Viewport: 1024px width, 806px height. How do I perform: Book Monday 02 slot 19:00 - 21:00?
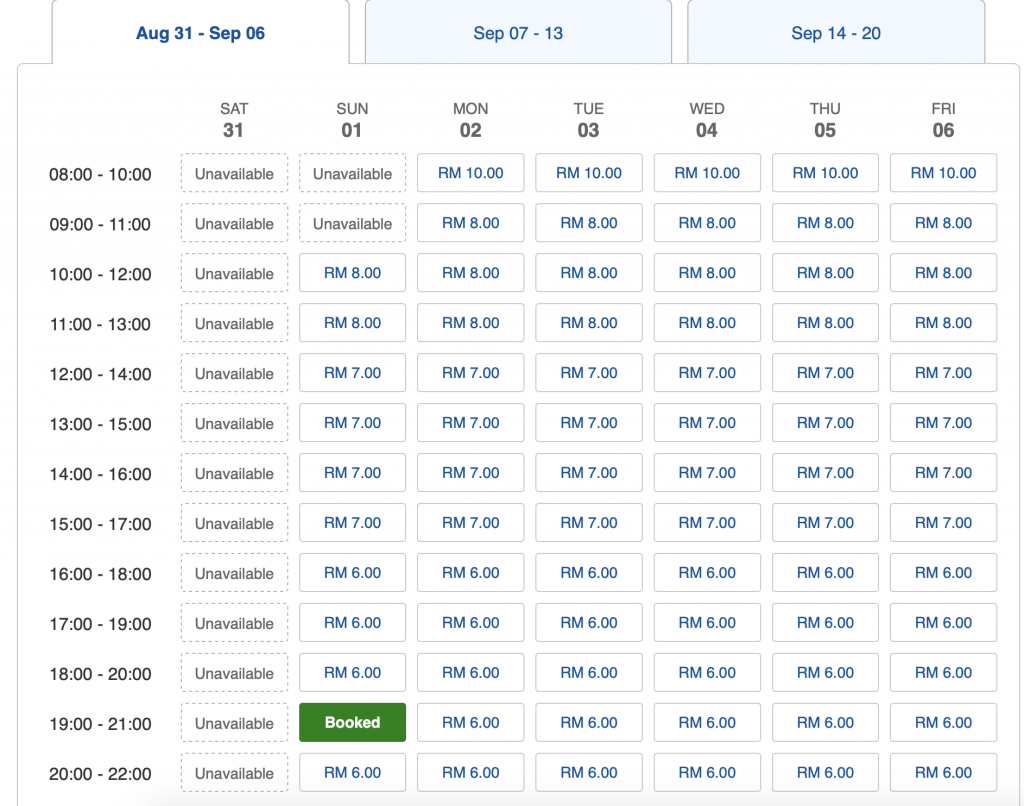click(470, 722)
